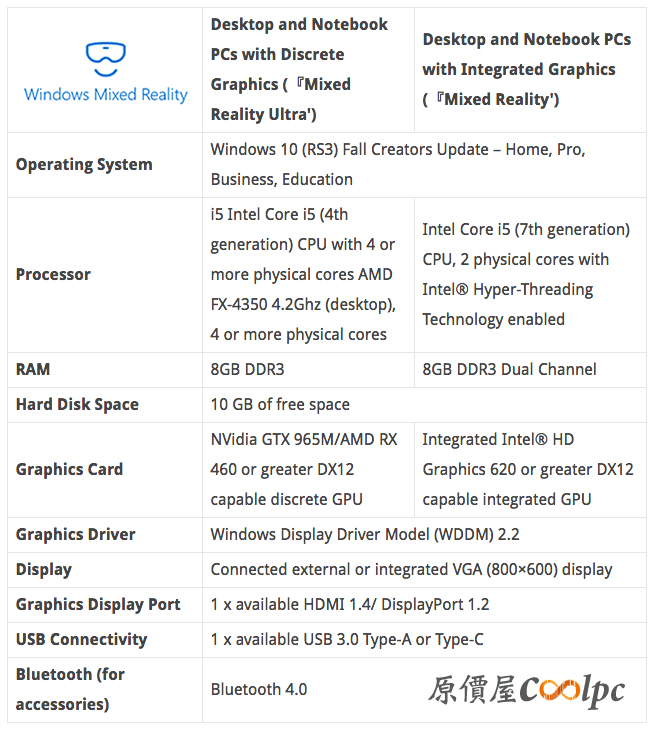Click the VGA 800×600 display cell
Viewport: 653px width, 729px height.
(424, 570)
